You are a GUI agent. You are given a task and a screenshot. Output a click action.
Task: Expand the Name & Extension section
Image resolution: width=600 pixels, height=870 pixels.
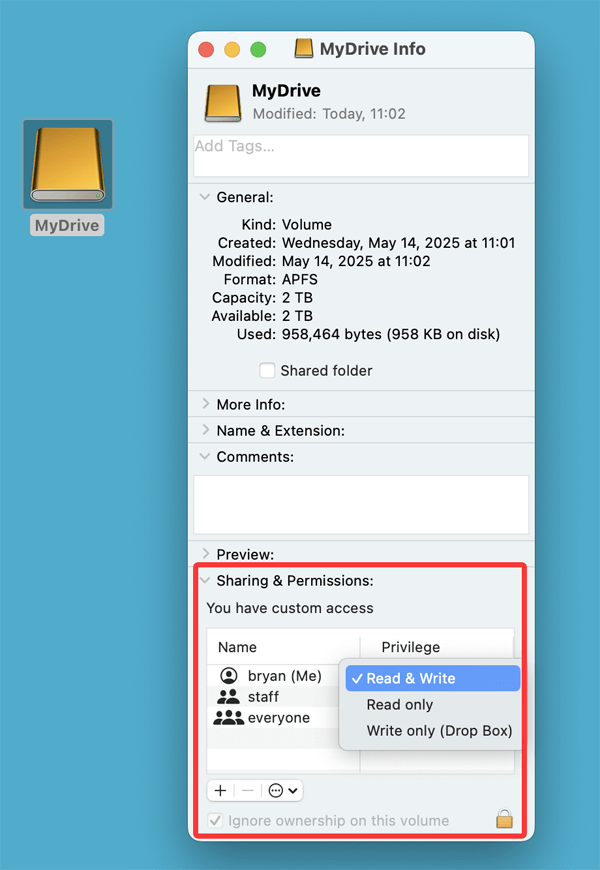[x=205, y=430]
